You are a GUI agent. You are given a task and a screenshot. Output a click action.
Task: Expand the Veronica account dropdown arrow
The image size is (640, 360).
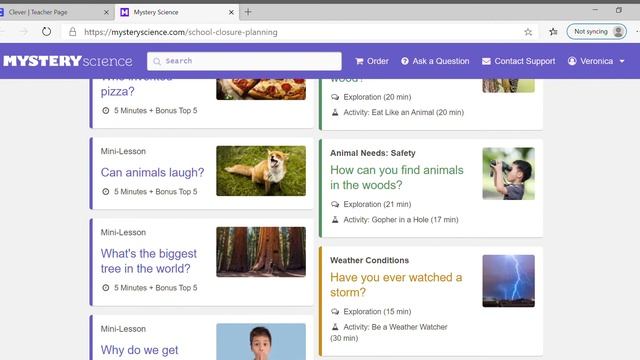(x=622, y=61)
